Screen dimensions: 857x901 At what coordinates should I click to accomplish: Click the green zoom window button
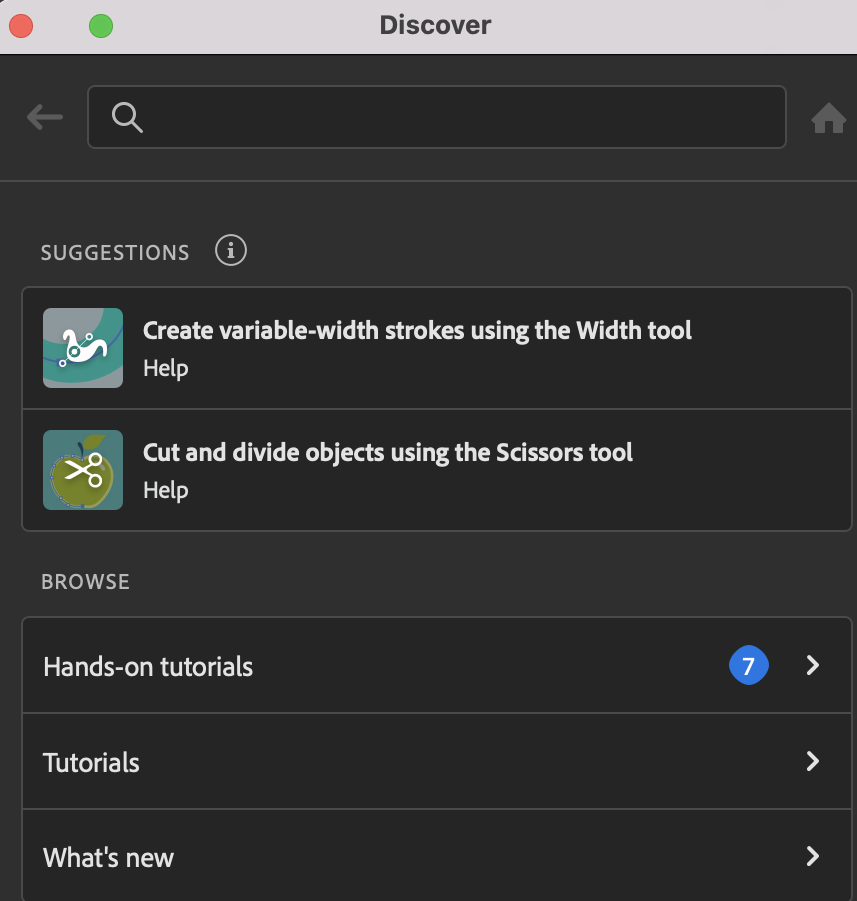(x=101, y=26)
